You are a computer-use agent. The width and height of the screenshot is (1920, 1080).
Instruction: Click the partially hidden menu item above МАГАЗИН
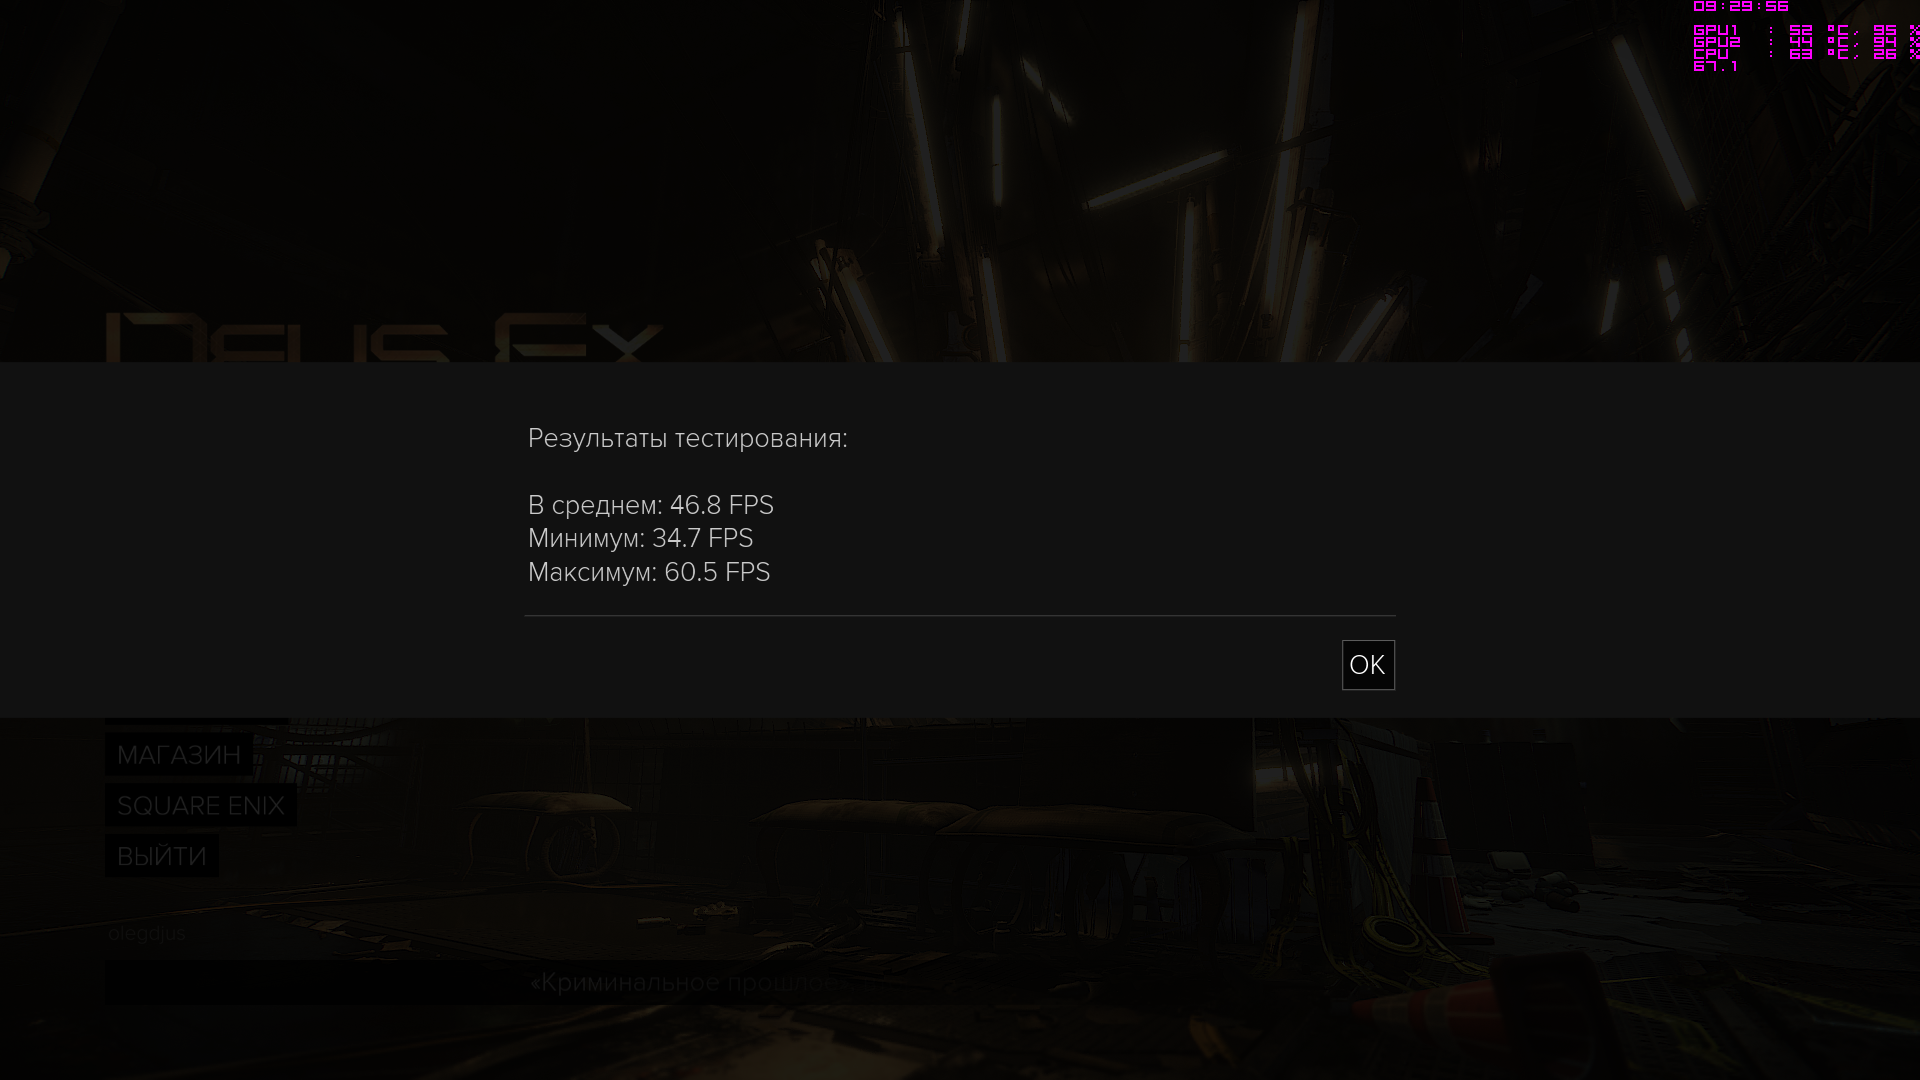196,721
